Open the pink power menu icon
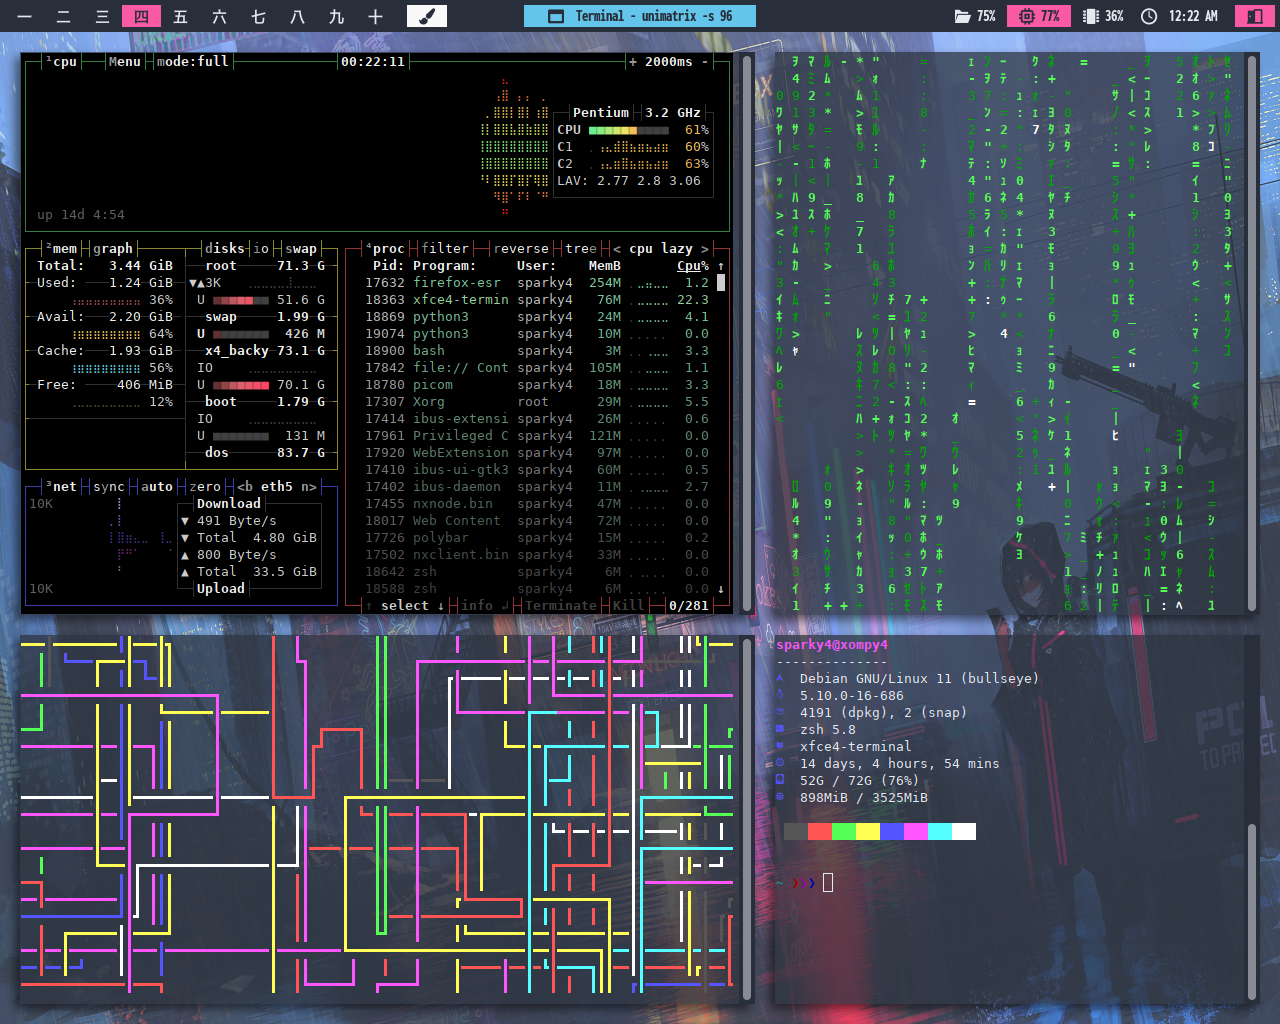 point(1253,16)
